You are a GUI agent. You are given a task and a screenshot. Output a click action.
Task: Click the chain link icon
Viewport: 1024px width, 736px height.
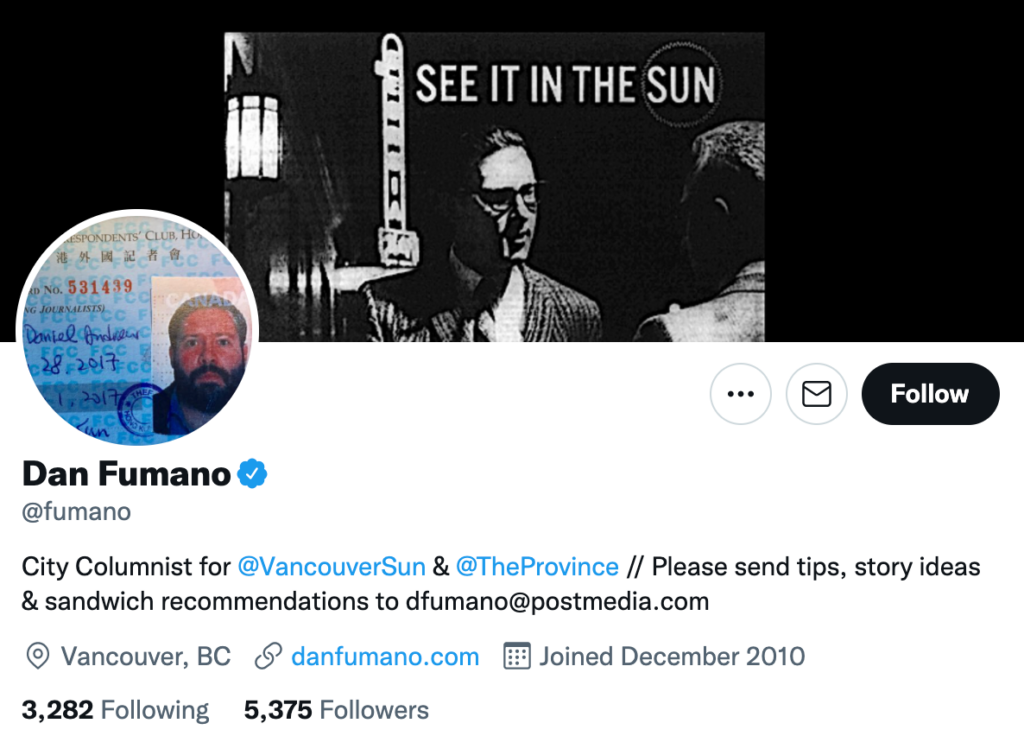tap(267, 657)
